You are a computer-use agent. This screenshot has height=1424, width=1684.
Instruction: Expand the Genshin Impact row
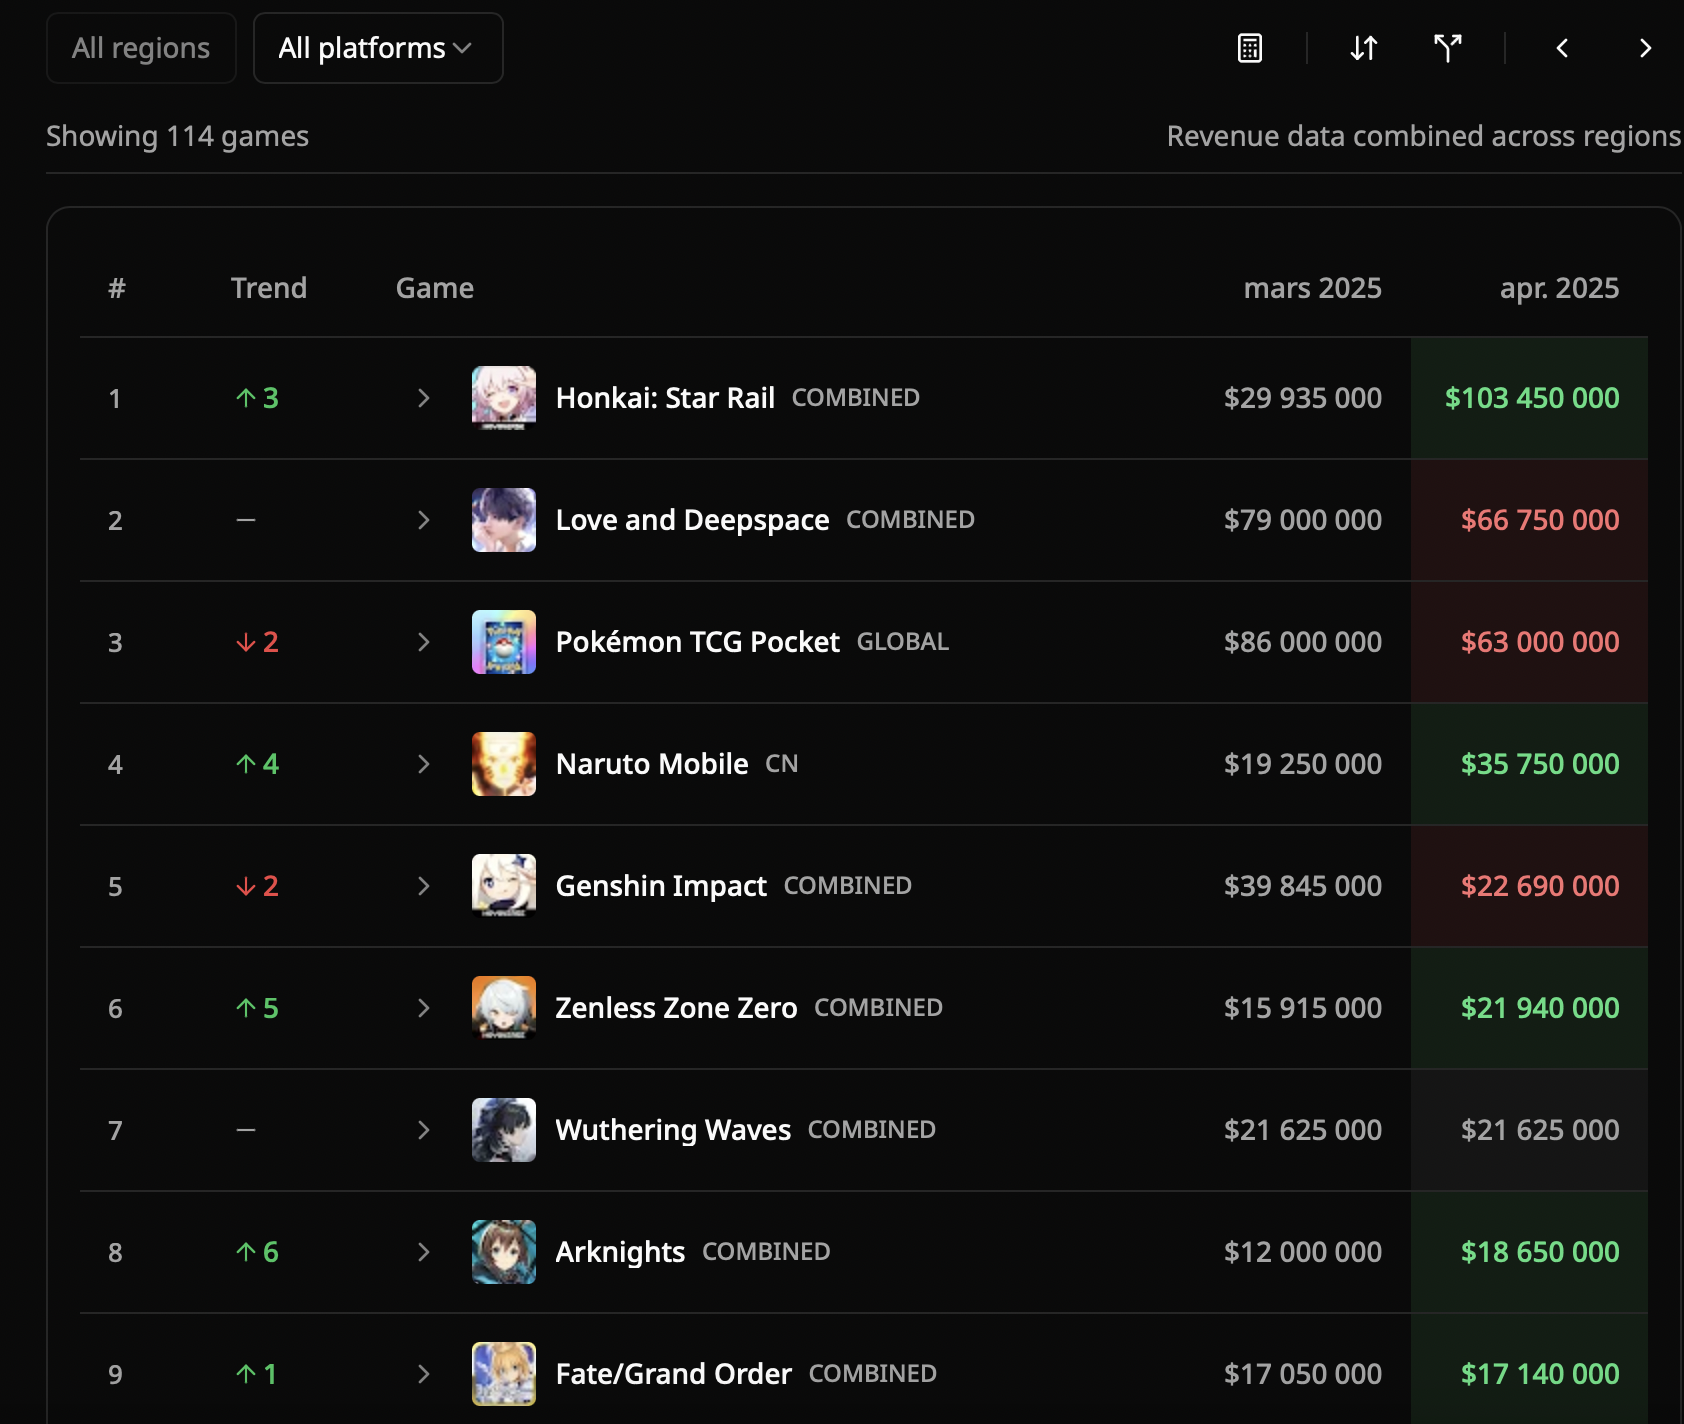pos(423,886)
